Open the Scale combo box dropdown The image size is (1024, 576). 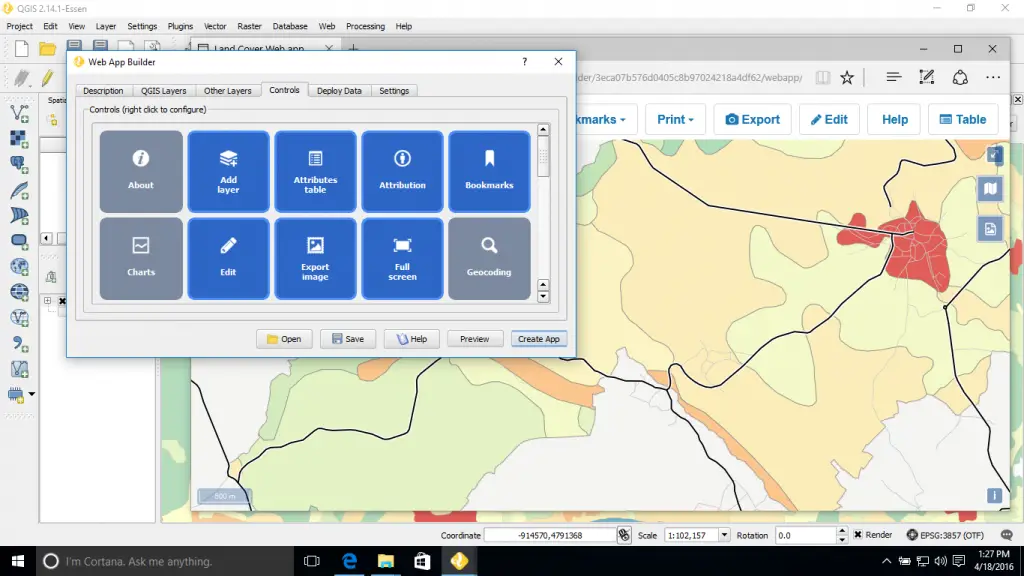point(724,535)
